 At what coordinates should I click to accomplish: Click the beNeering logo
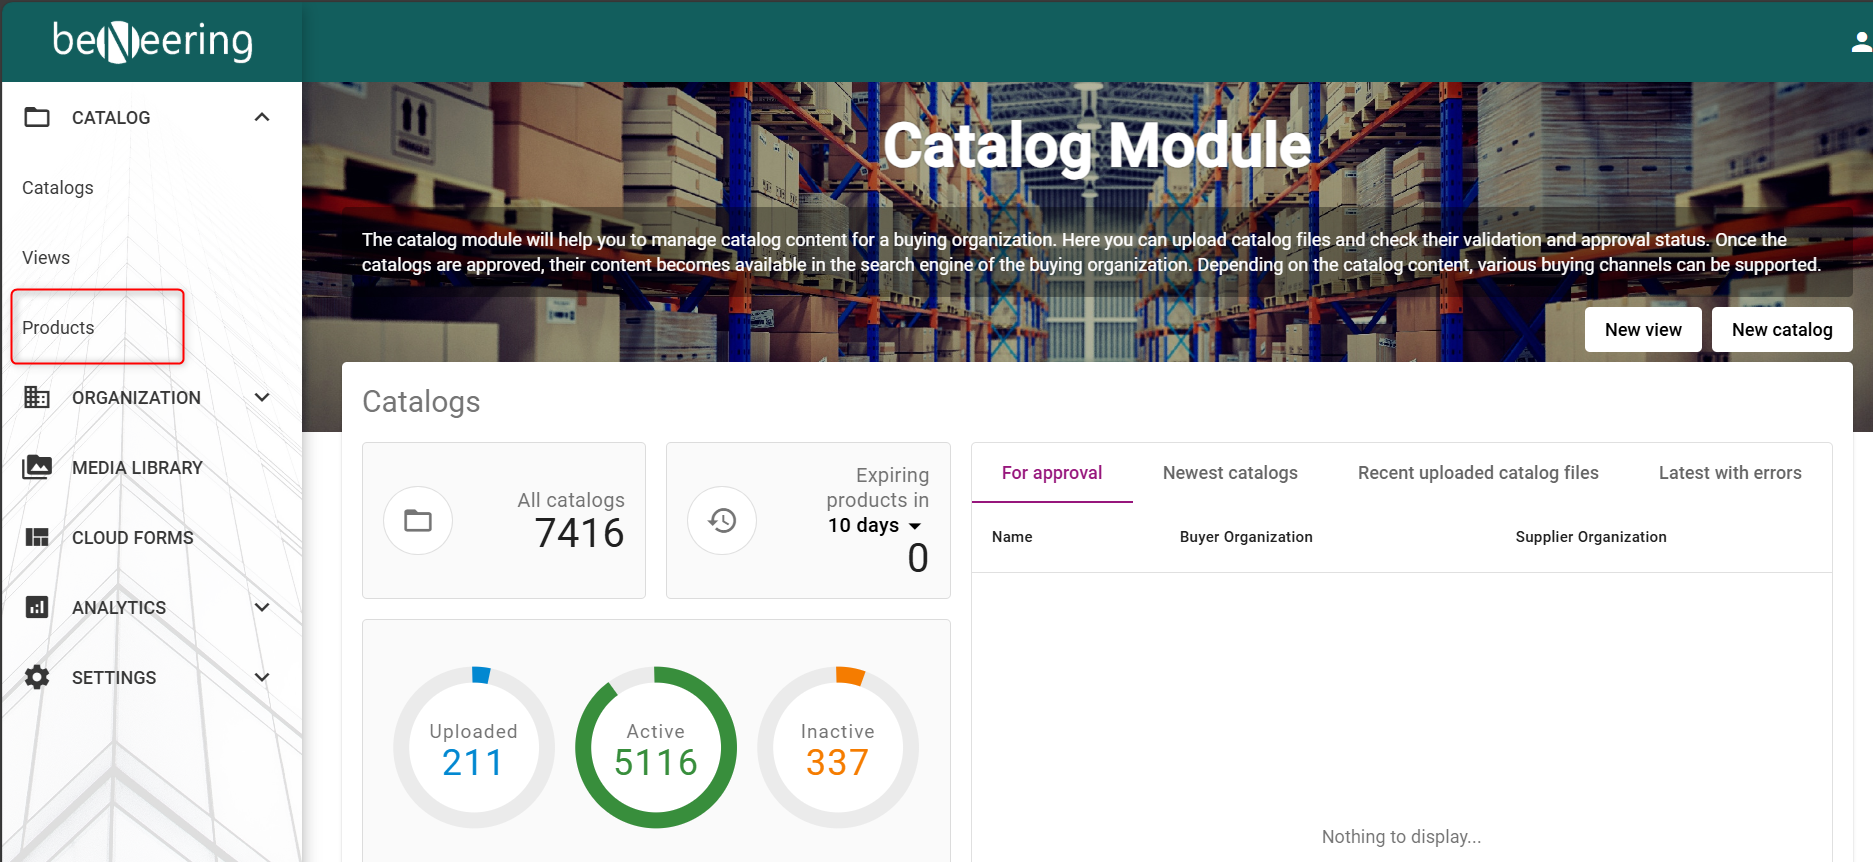pos(152,41)
